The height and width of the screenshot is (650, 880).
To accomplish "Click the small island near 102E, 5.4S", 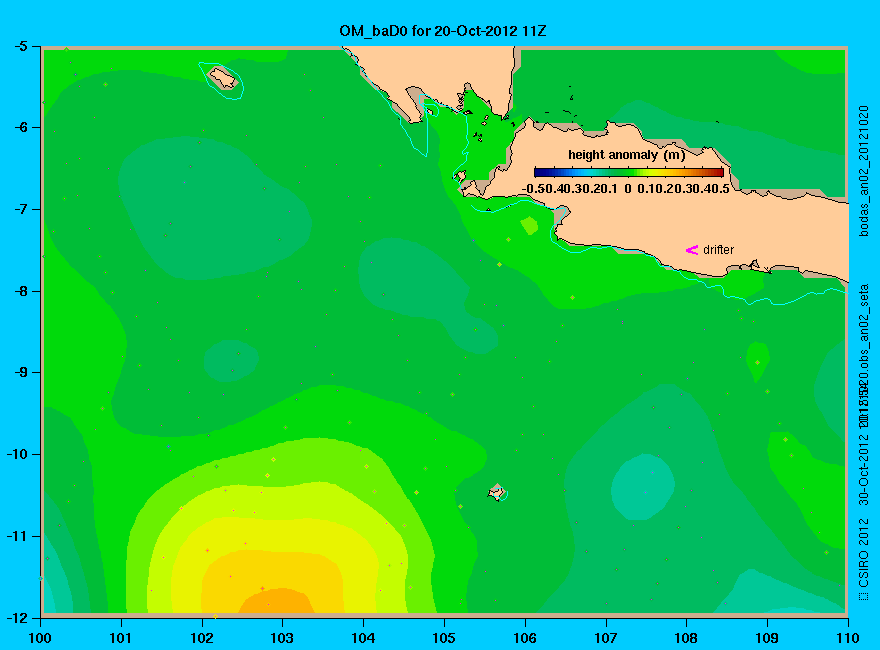I will point(223,77).
